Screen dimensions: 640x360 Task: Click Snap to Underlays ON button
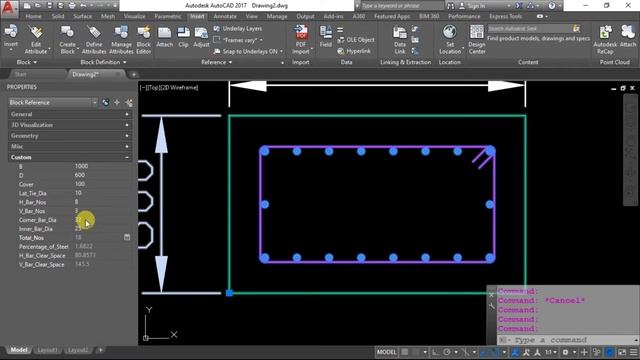(x=248, y=51)
